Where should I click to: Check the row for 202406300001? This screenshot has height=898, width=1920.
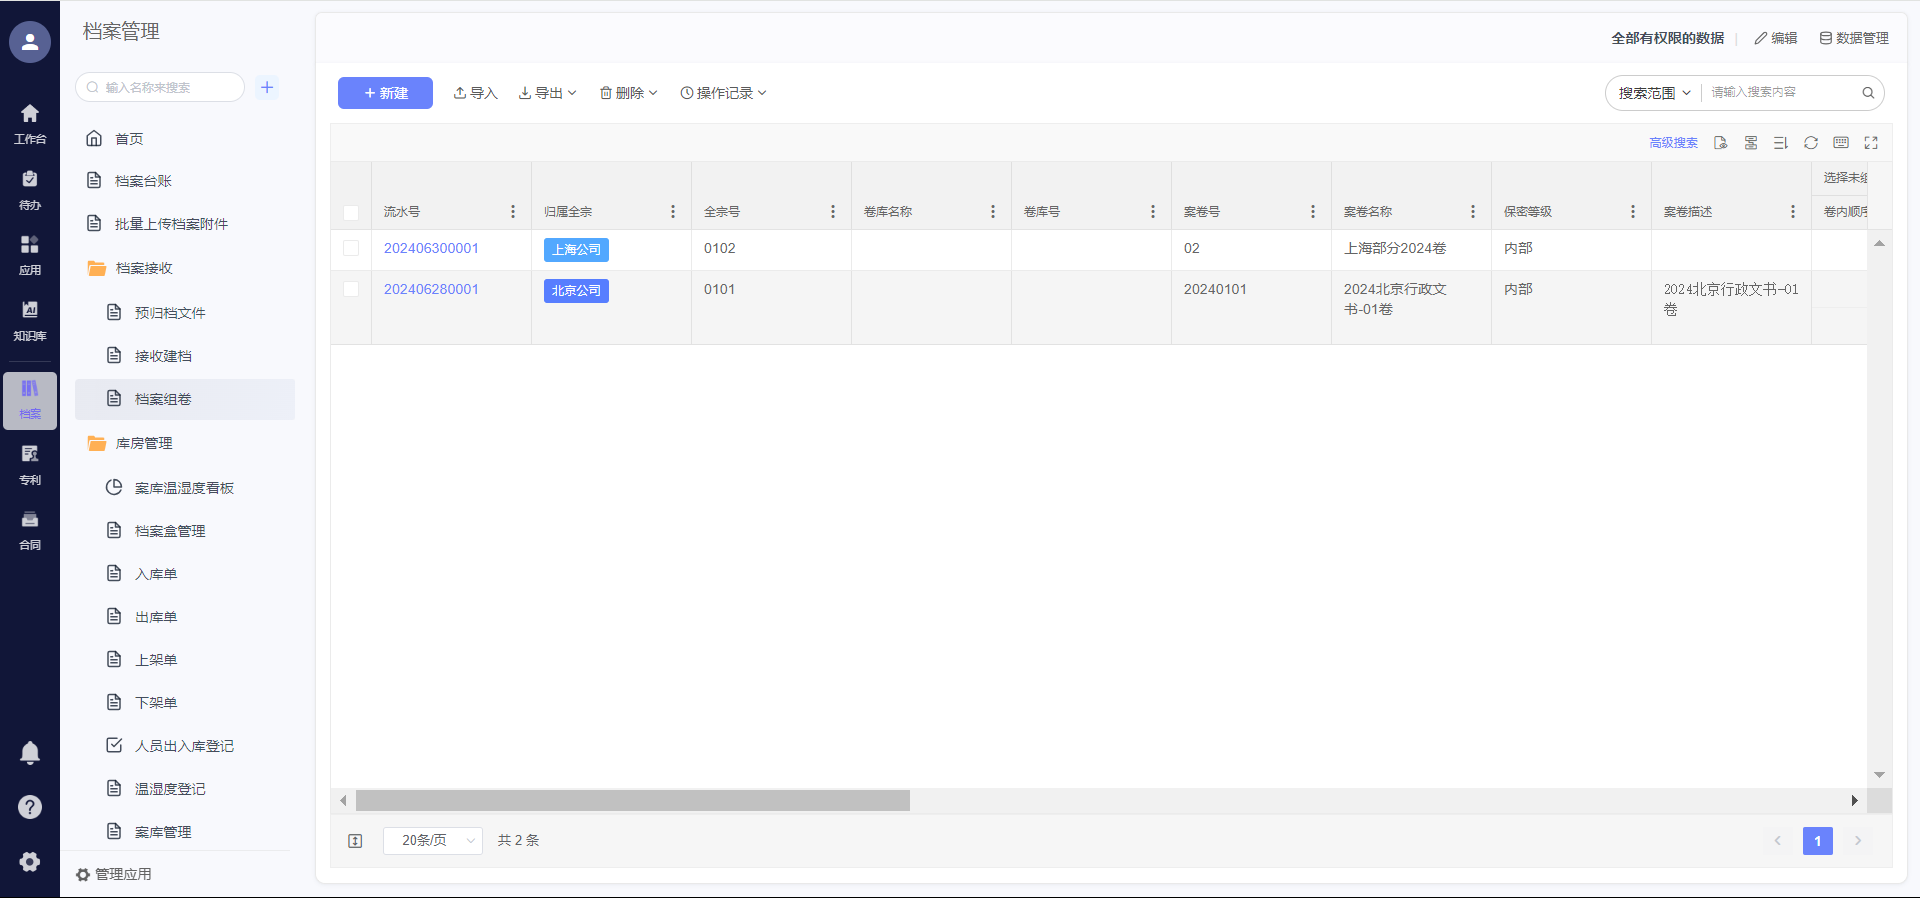(351, 249)
